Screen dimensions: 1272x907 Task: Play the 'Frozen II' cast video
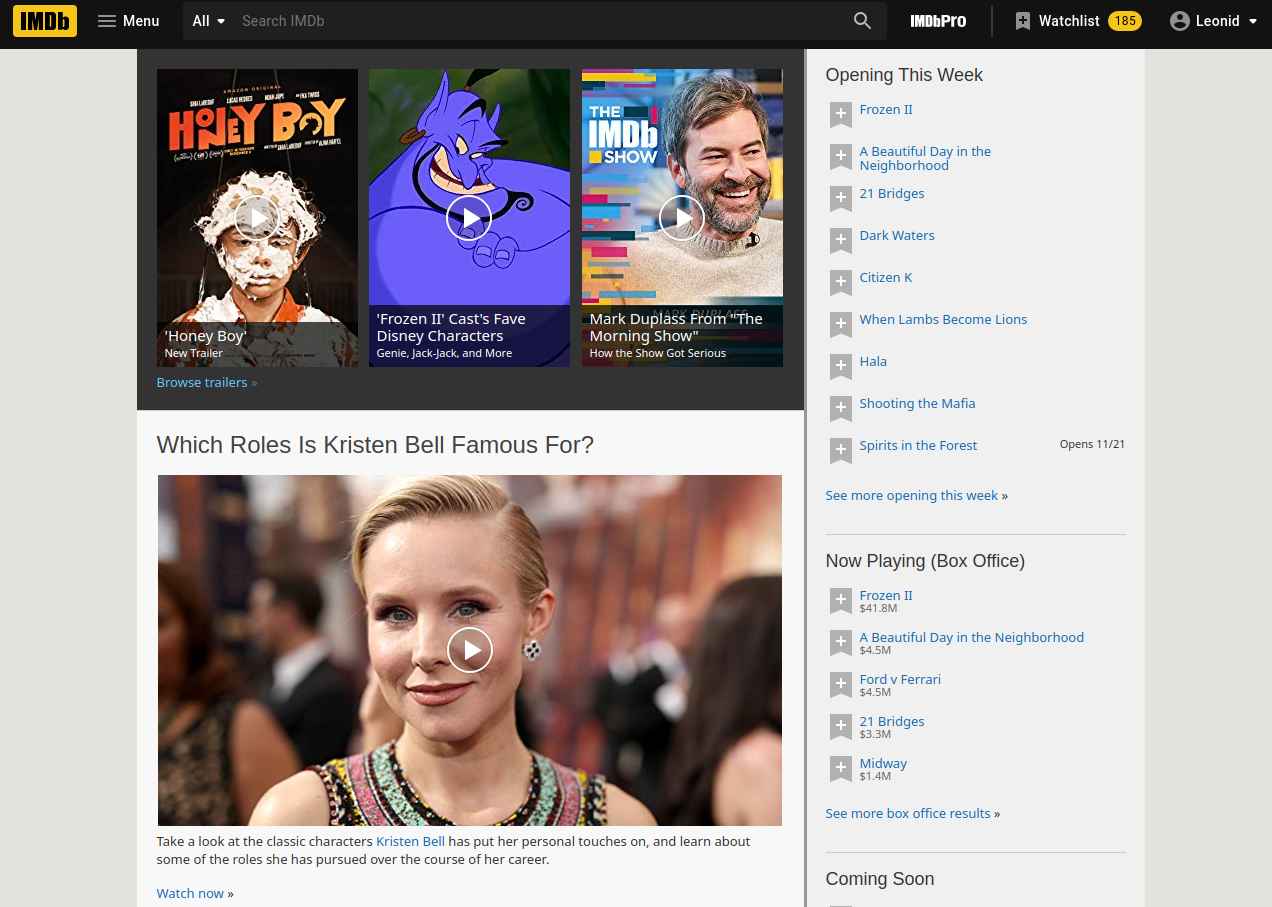pos(469,217)
